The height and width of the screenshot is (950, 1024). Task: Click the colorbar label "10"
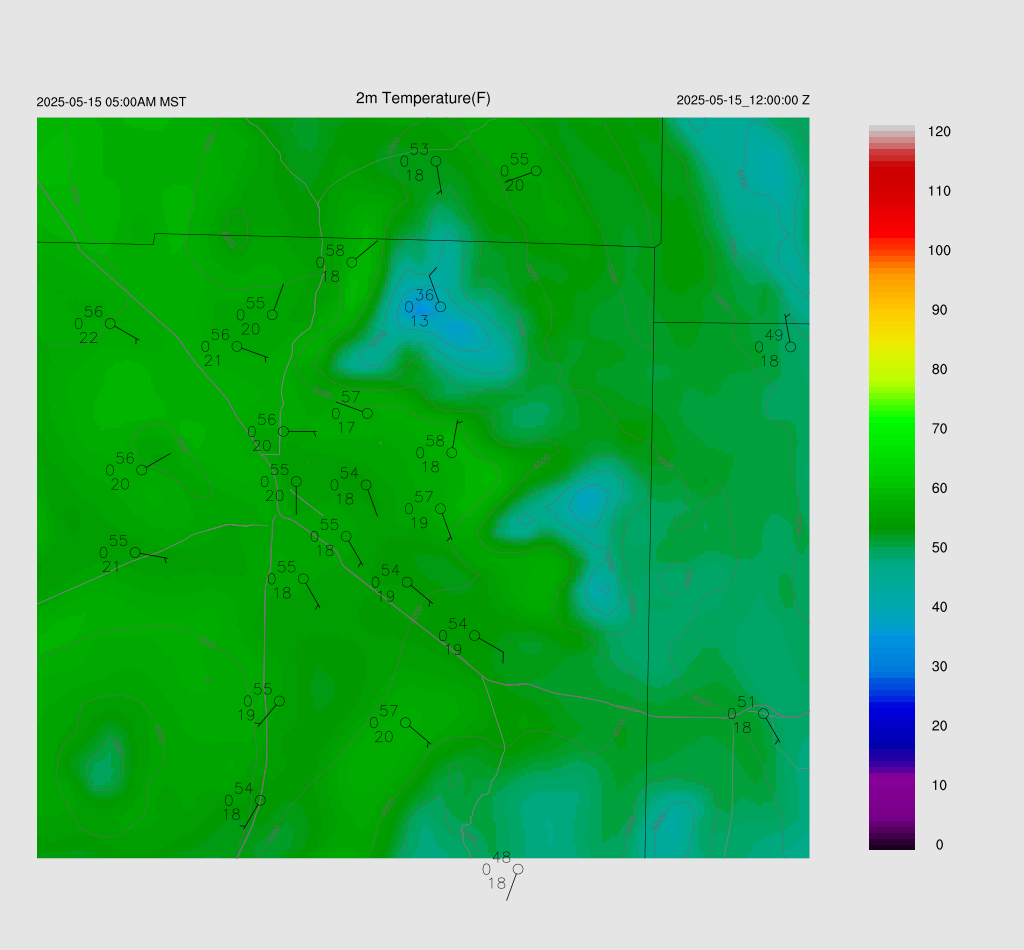(x=939, y=785)
